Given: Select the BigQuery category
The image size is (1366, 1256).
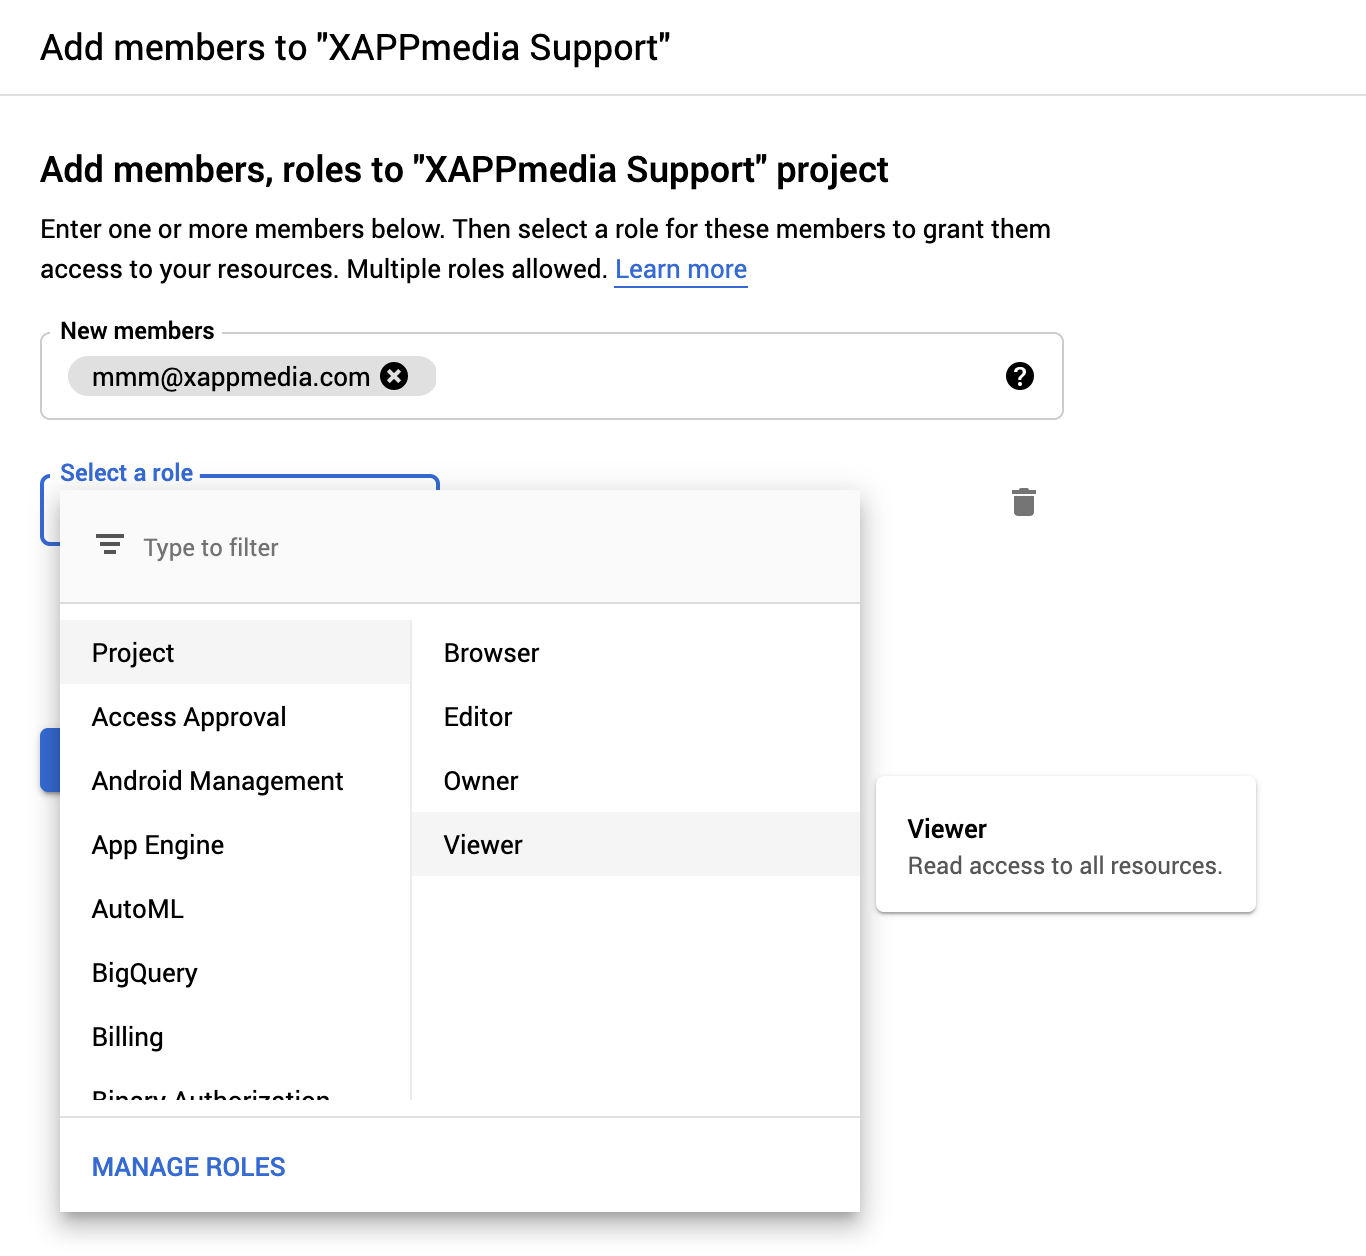Looking at the screenshot, I should [x=236, y=973].
